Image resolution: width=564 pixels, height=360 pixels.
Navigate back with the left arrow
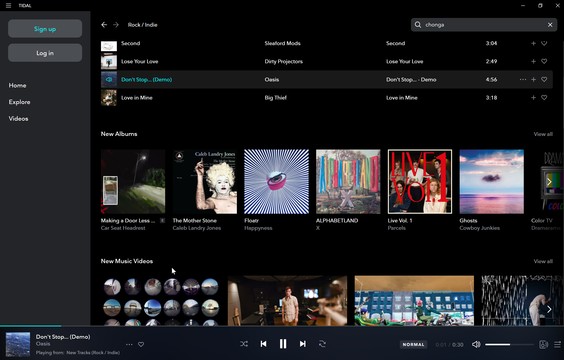pyautogui.click(x=104, y=25)
